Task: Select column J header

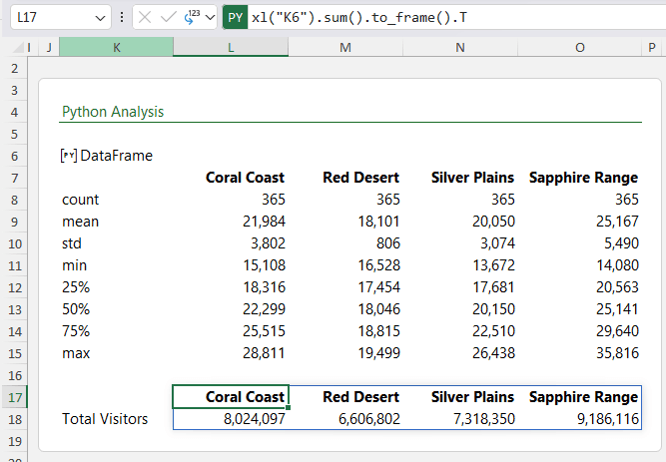Action: point(49,47)
